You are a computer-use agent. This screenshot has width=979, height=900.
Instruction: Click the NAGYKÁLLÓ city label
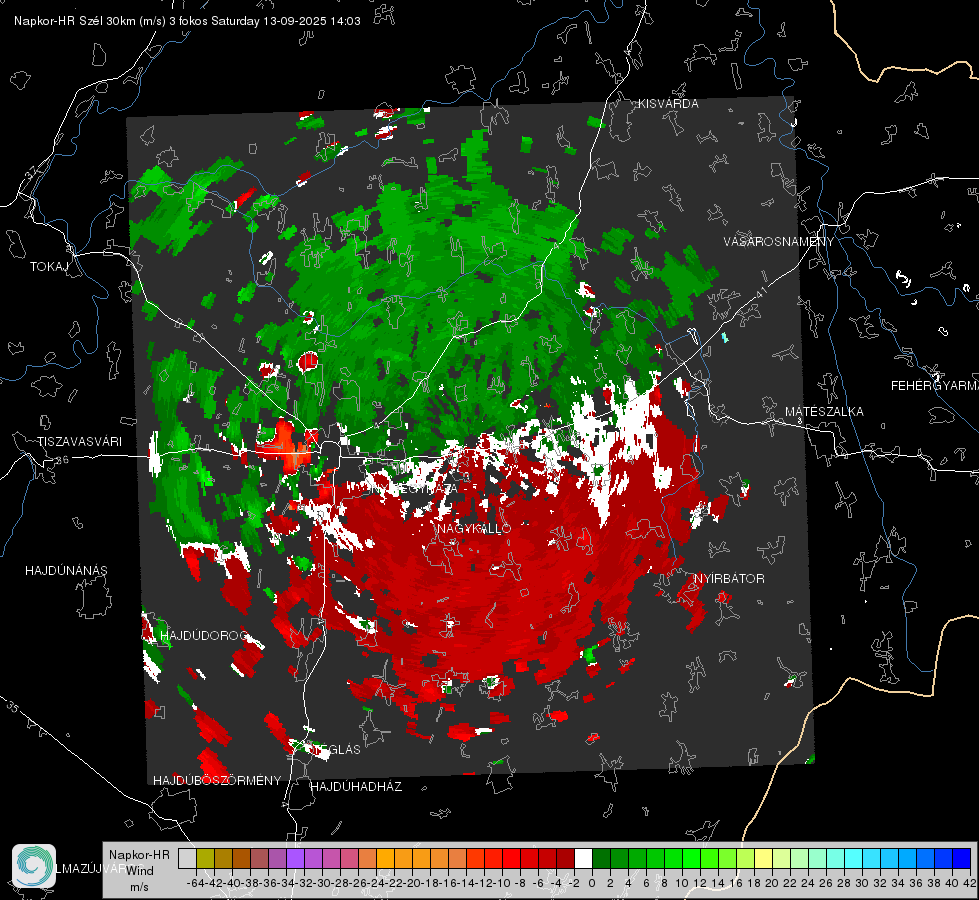[x=474, y=528]
